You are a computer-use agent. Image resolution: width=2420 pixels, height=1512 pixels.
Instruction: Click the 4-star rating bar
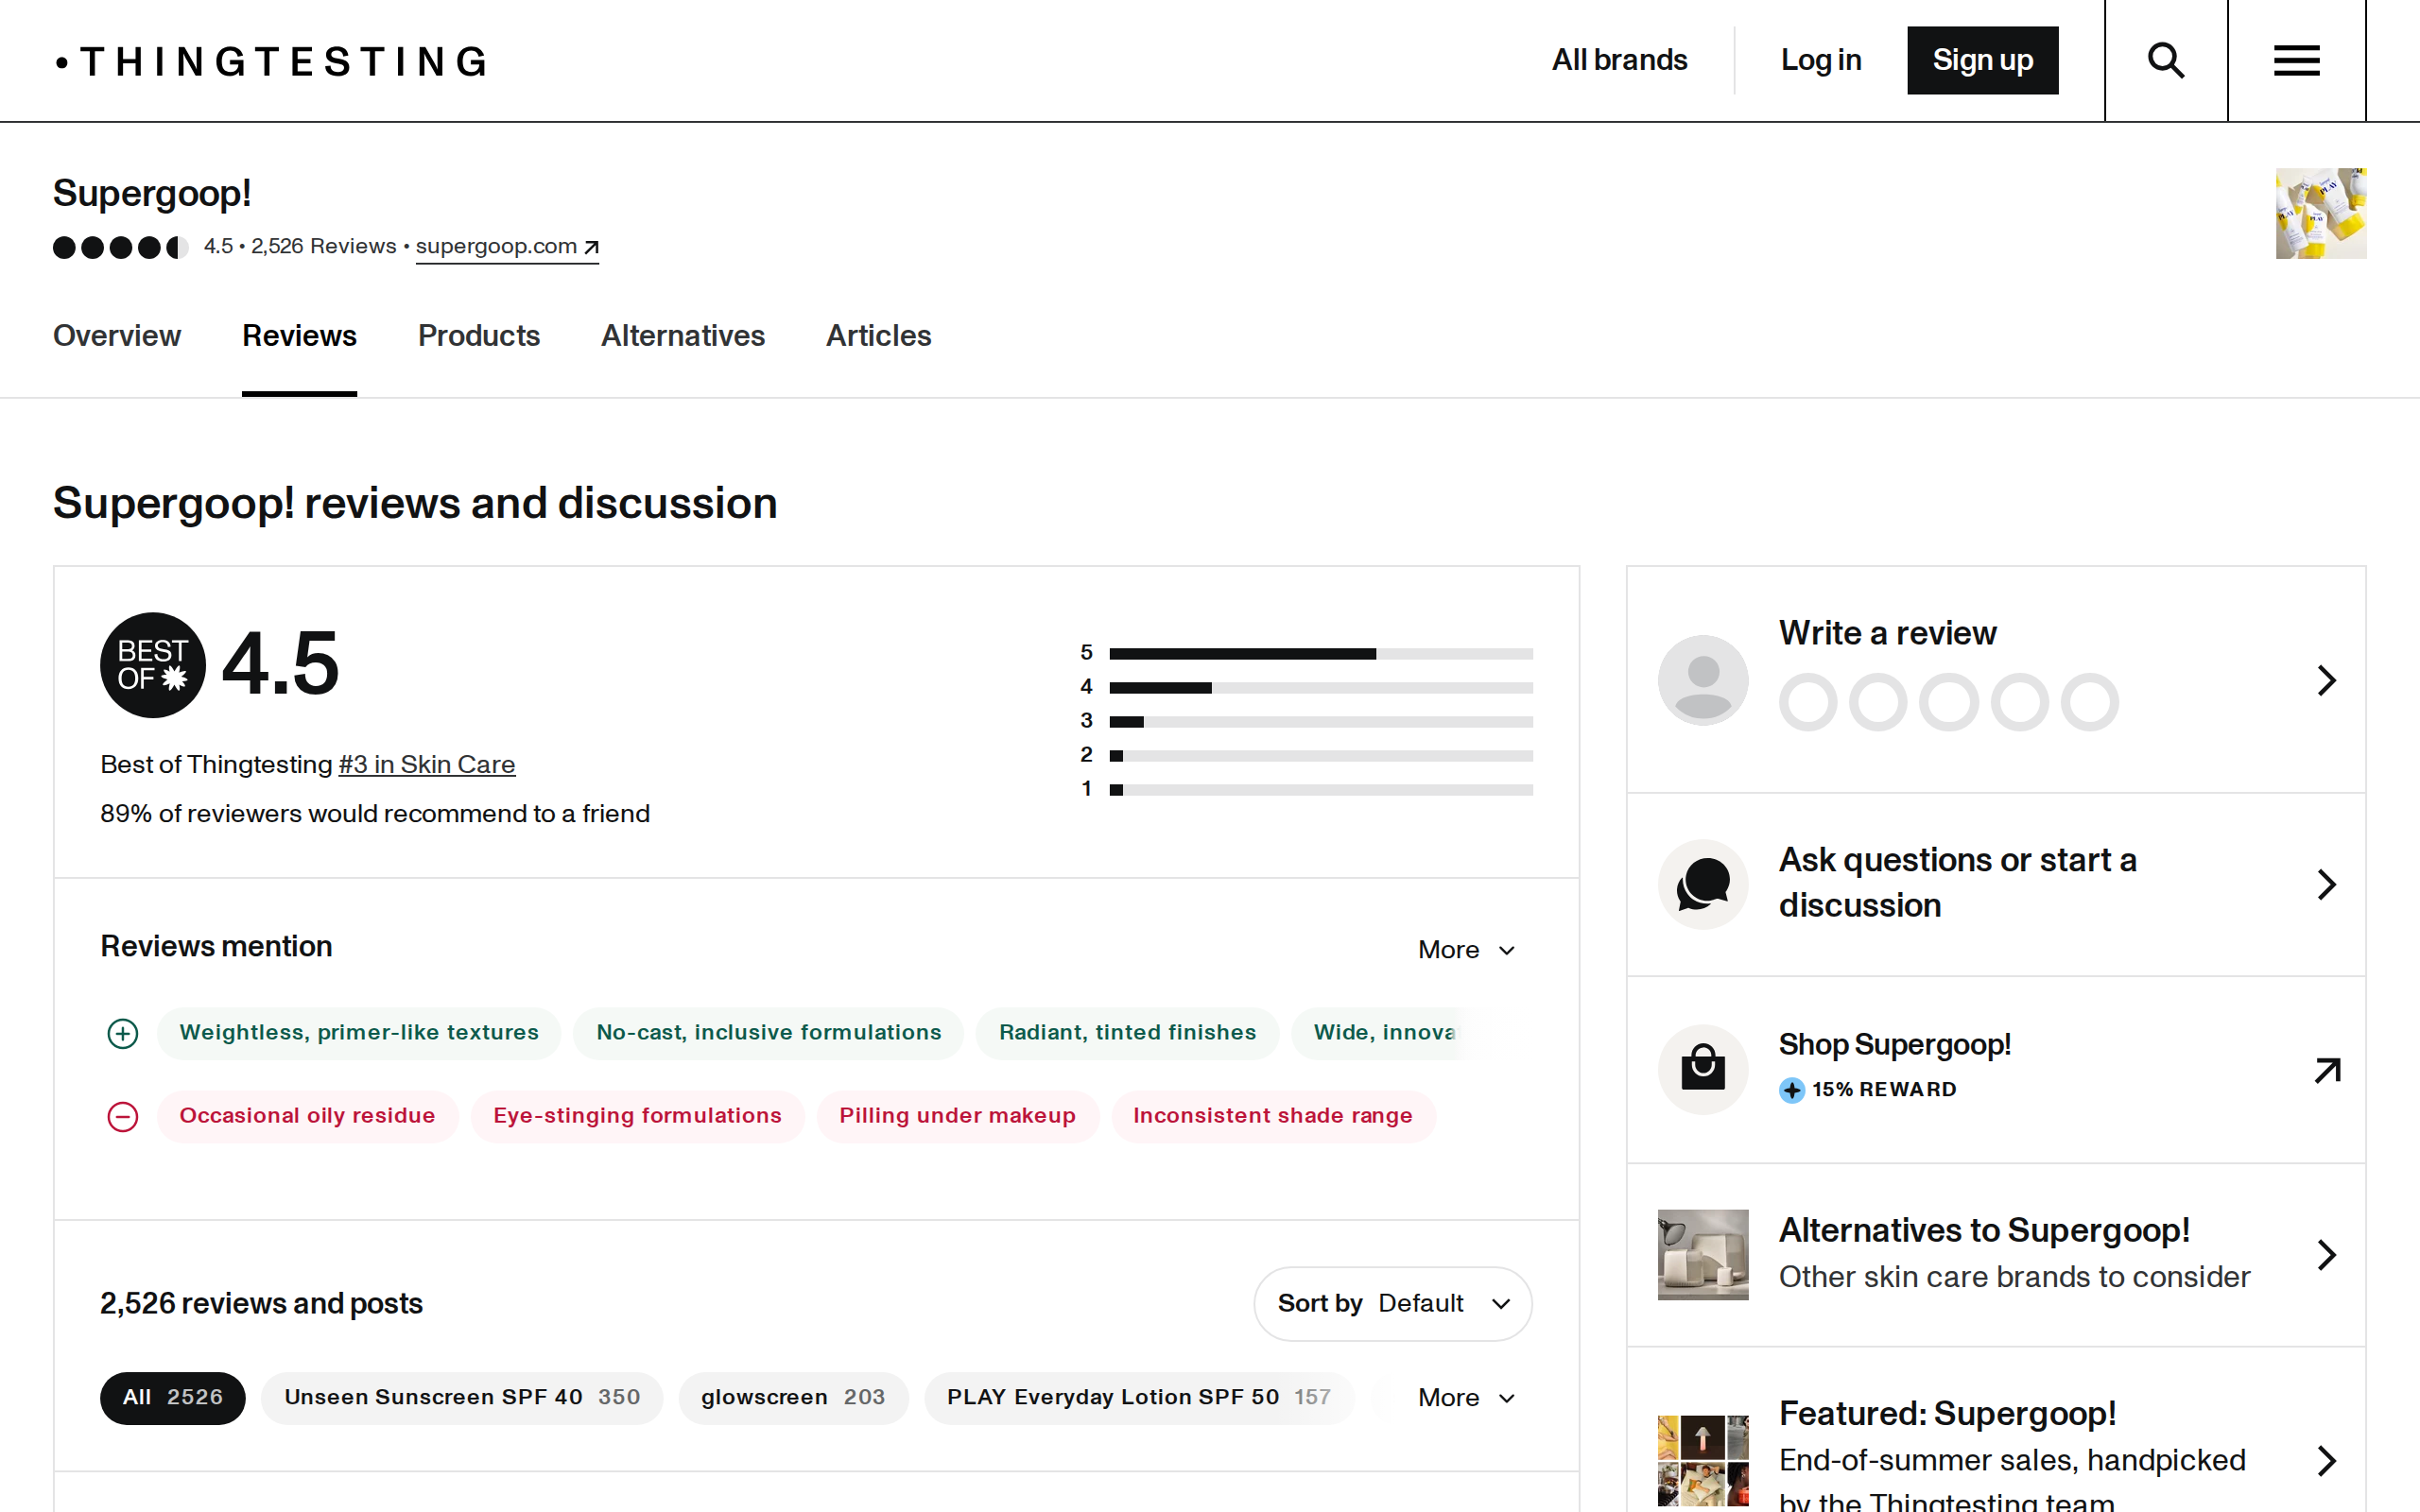click(x=1321, y=688)
